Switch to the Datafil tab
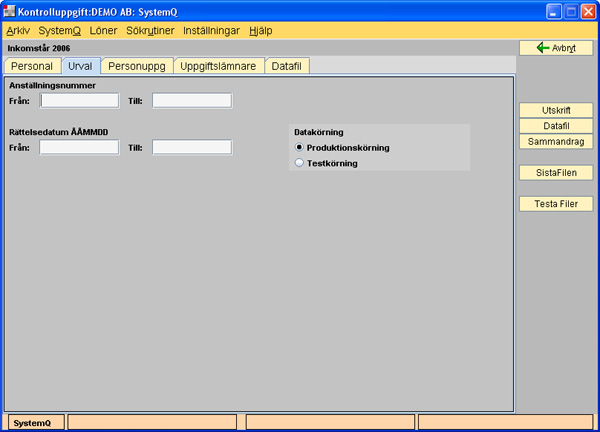 [289, 66]
